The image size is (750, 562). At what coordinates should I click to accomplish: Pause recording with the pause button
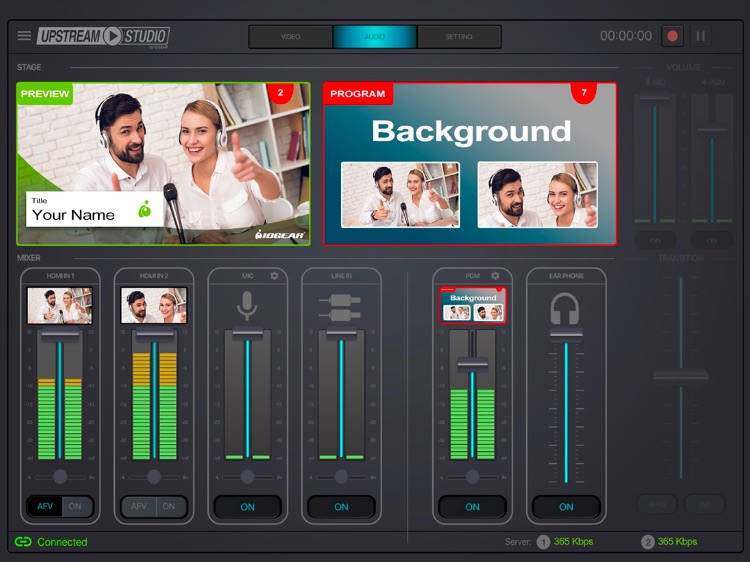point(700,36)
